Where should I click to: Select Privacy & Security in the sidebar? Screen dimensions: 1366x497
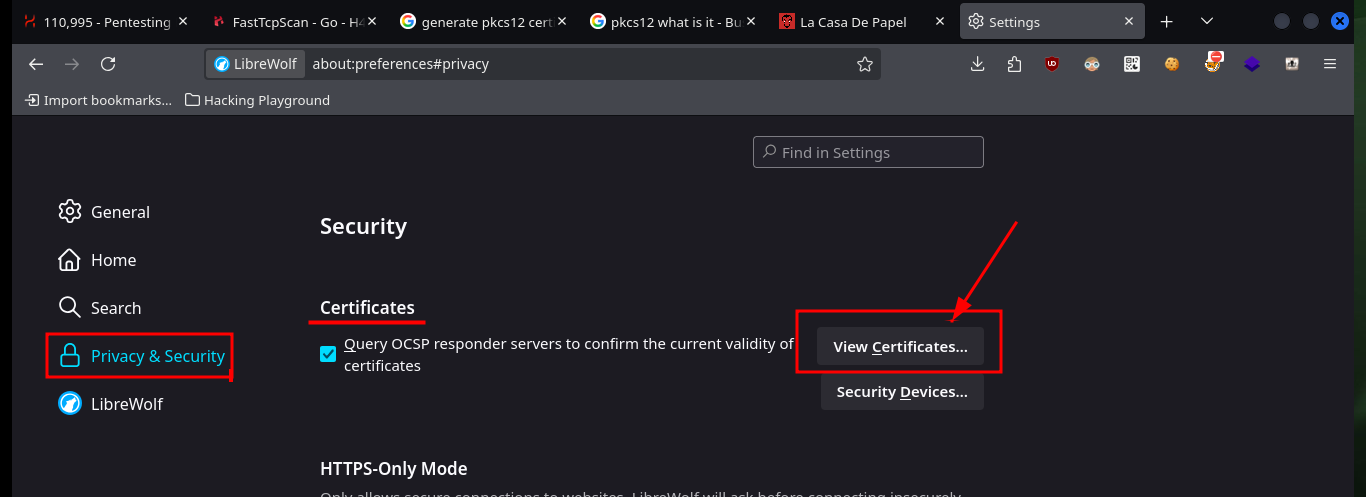[x=140, y=356]
